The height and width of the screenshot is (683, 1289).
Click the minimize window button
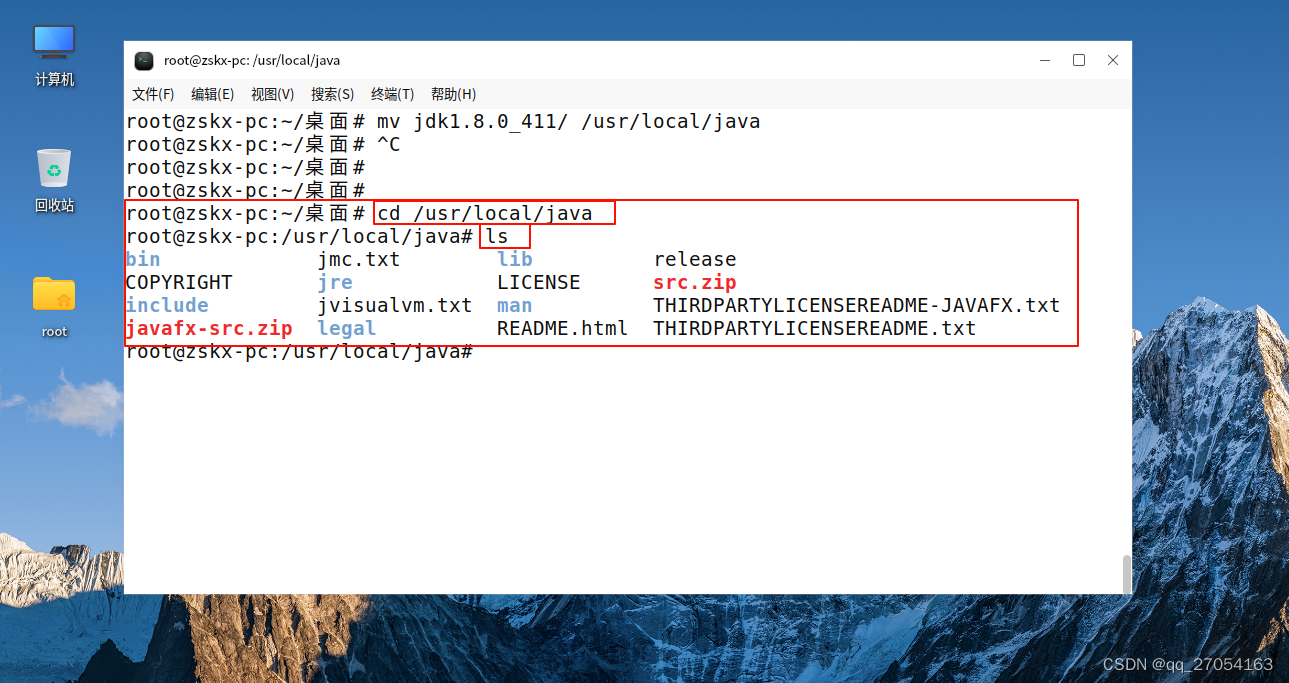pos(1044,60)
